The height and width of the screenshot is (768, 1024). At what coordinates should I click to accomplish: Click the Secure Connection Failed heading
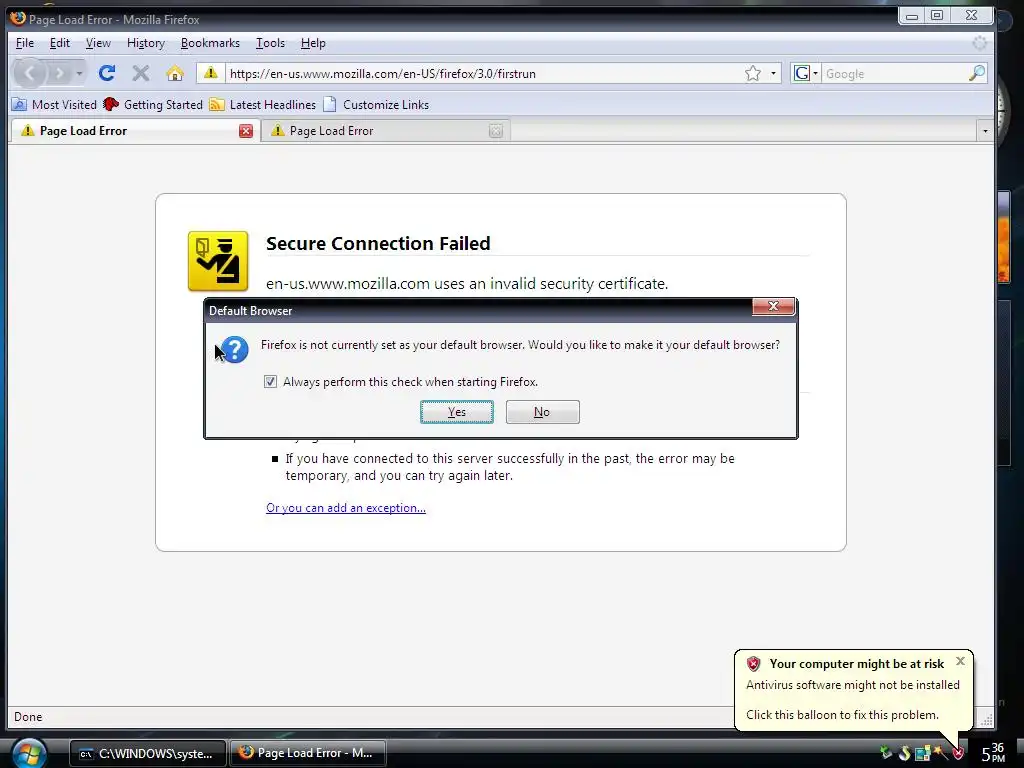tap(378, 243)
